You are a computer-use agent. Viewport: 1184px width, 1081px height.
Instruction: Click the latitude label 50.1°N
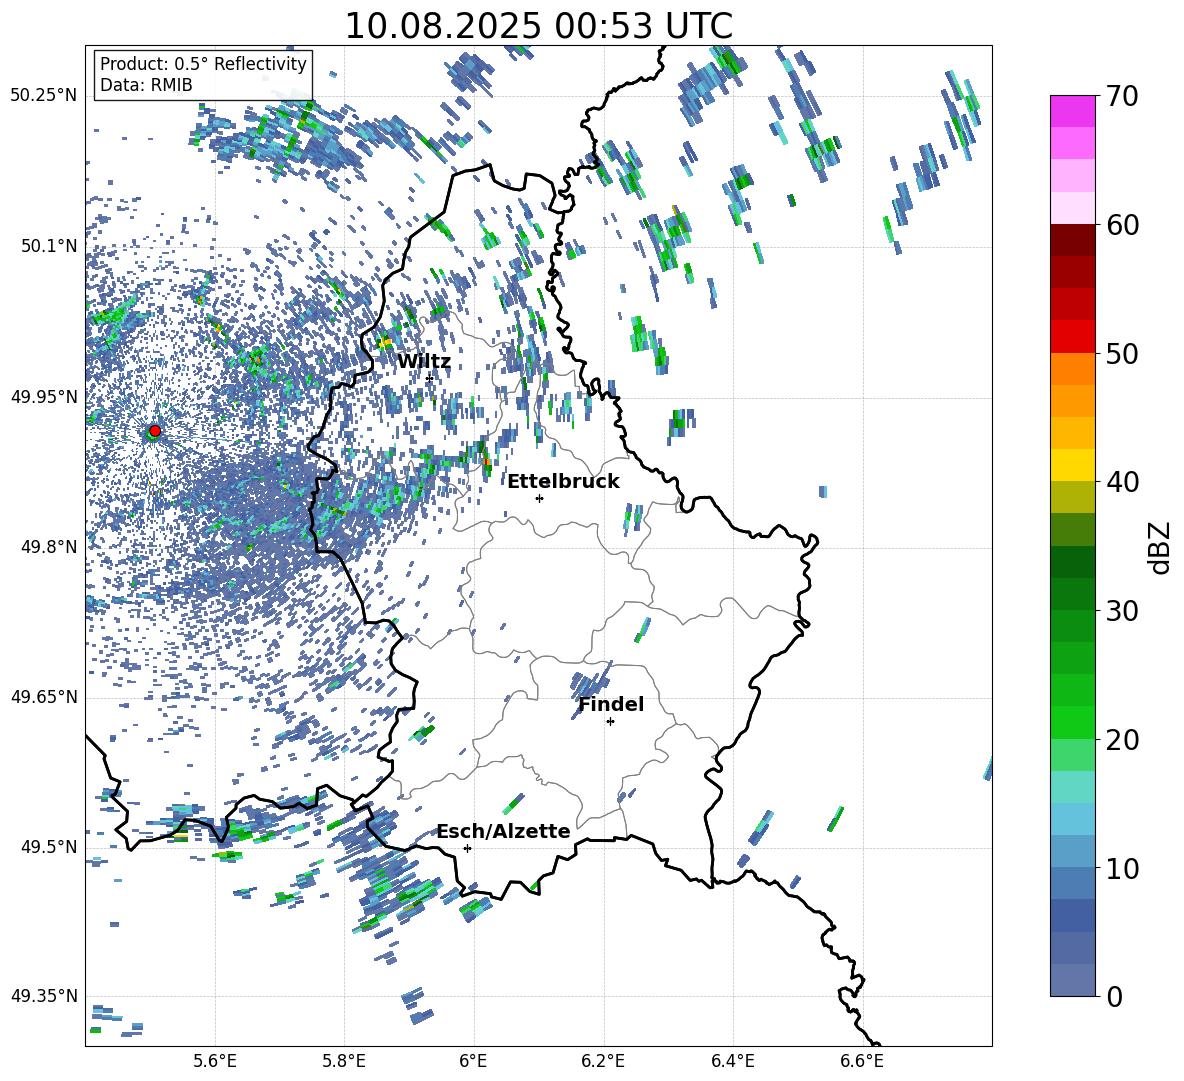click(x=48, y=246)
